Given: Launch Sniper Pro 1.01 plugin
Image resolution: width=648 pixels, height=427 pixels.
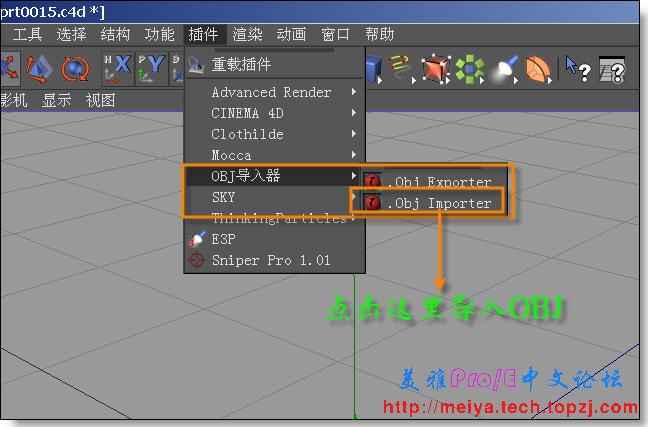Looking at the screenshot, I should click(x=274, y=260).
